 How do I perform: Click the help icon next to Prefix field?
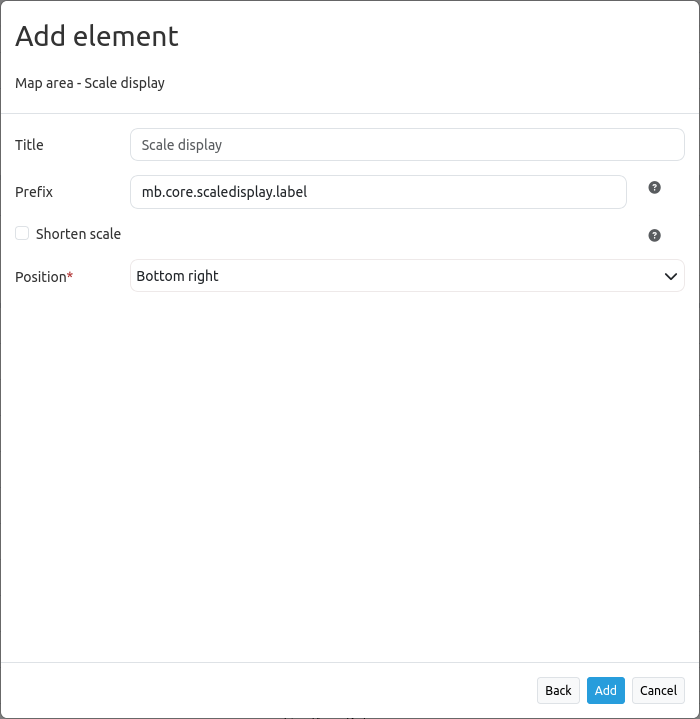pos(654,187)
